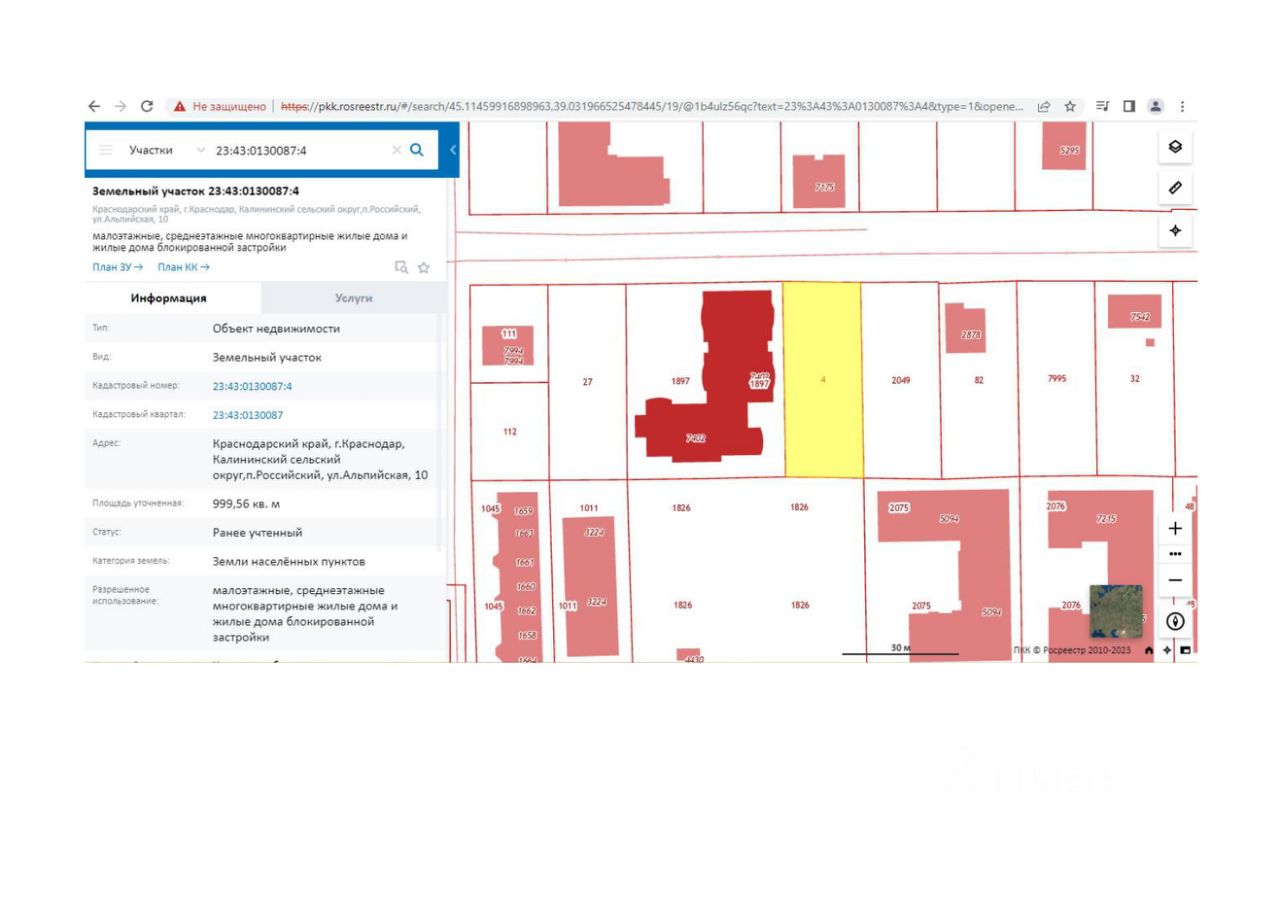Click the '999,56 кв. м' area value
This screenshot has height=904, width=1280.
tap(246, 504)
